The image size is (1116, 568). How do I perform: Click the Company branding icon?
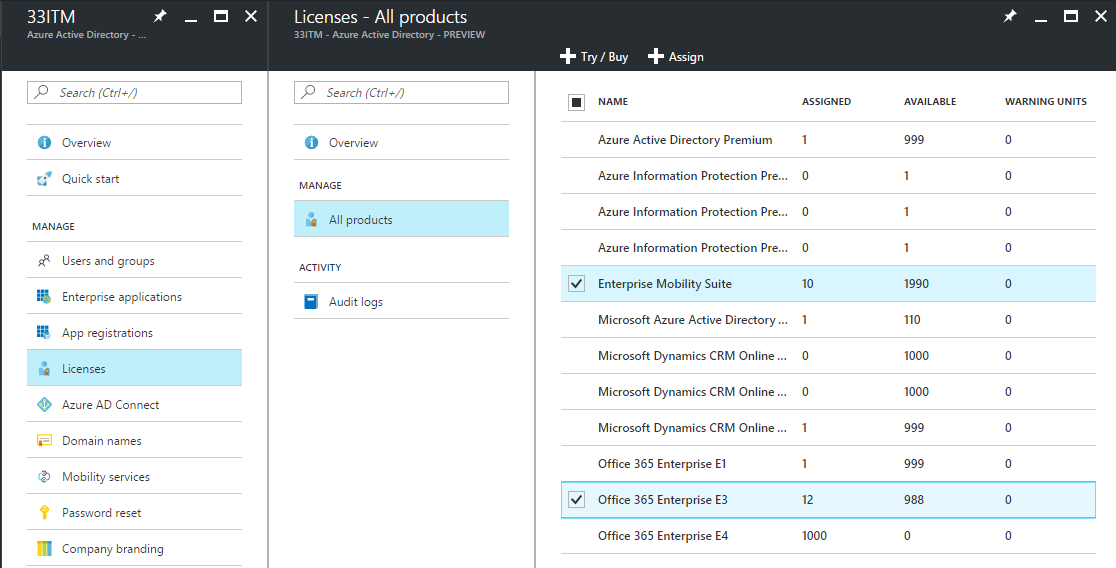[44, 549]
